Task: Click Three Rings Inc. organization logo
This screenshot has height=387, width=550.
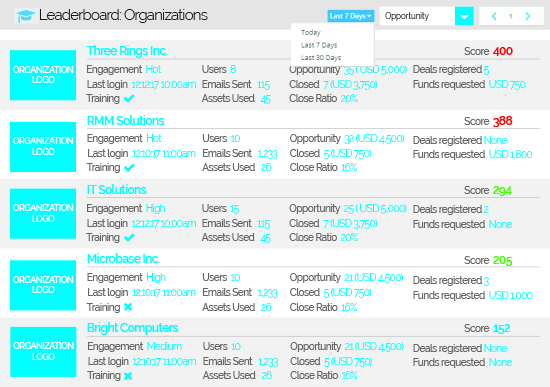Action: tap(43, 75)
